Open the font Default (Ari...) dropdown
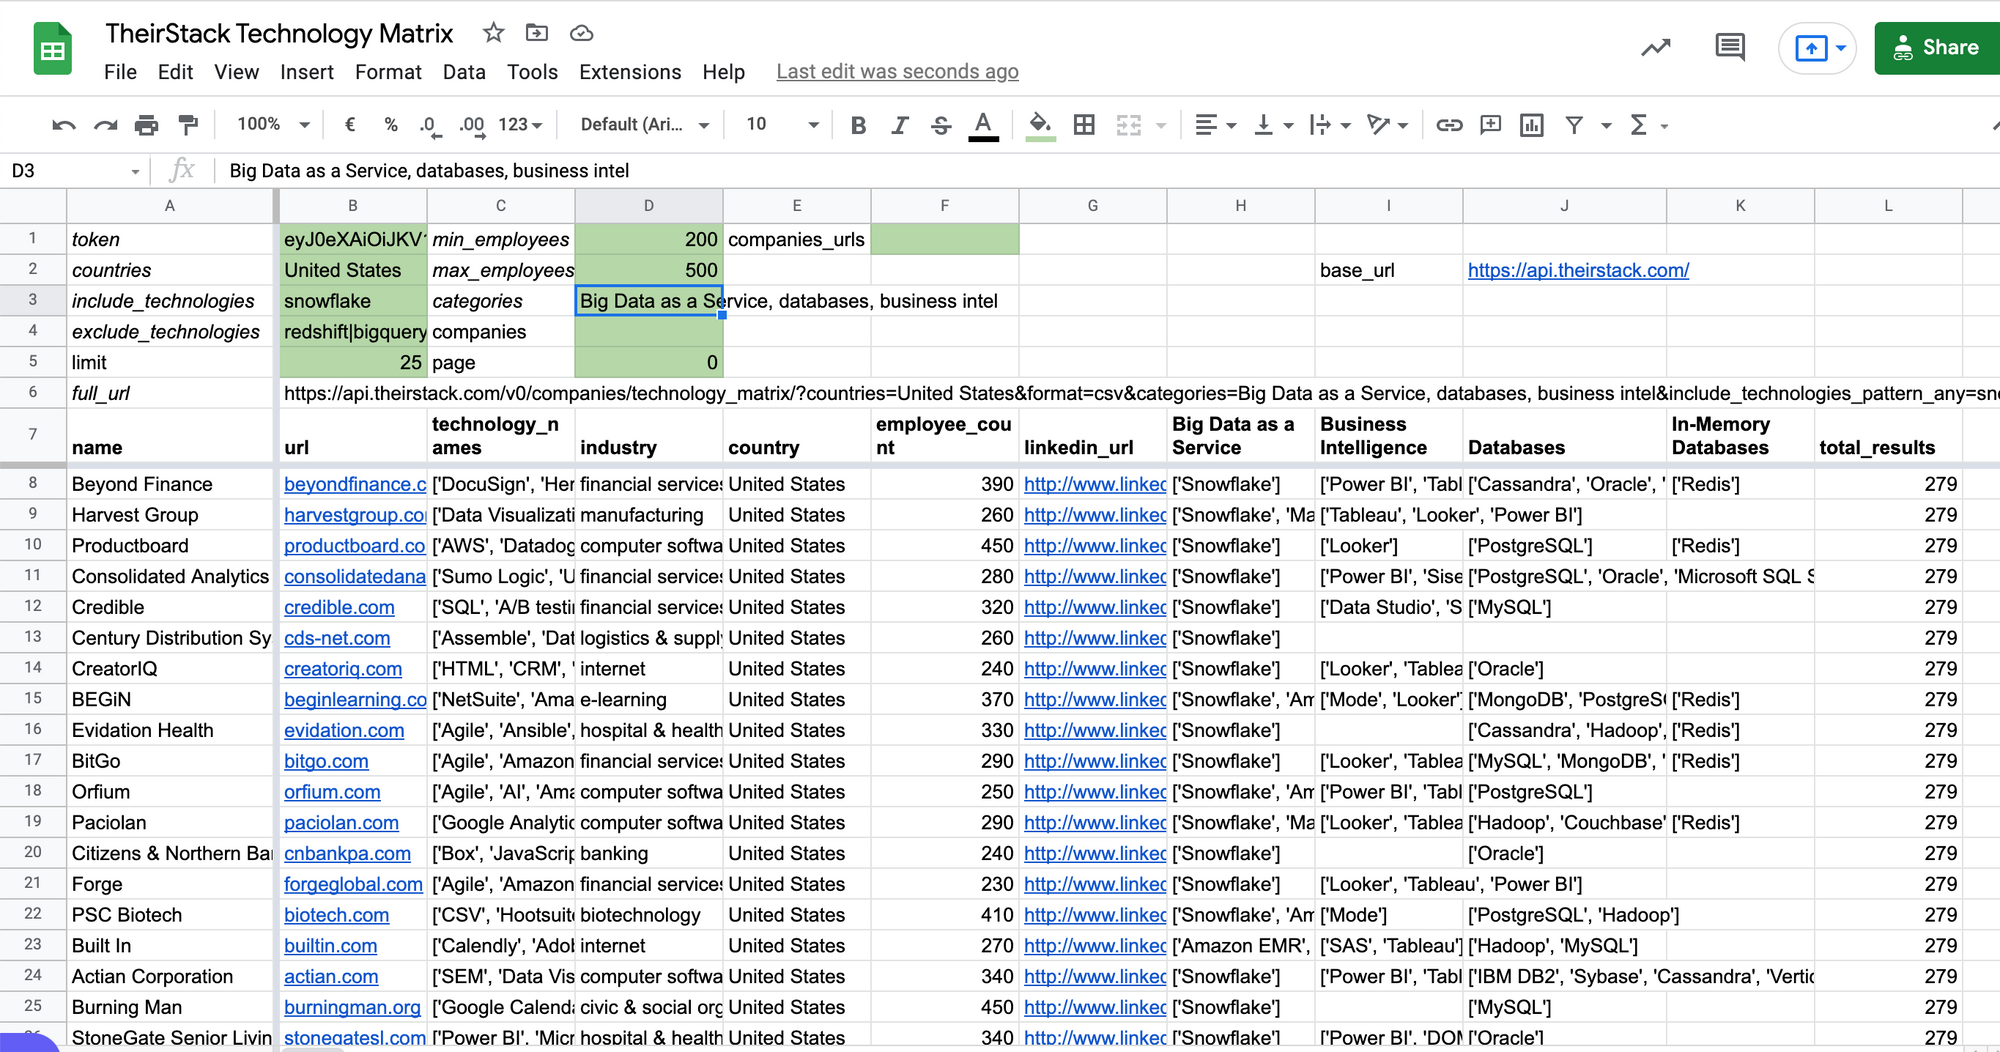Viewport: 2000px width, 1052px height. tap(644, 125)
